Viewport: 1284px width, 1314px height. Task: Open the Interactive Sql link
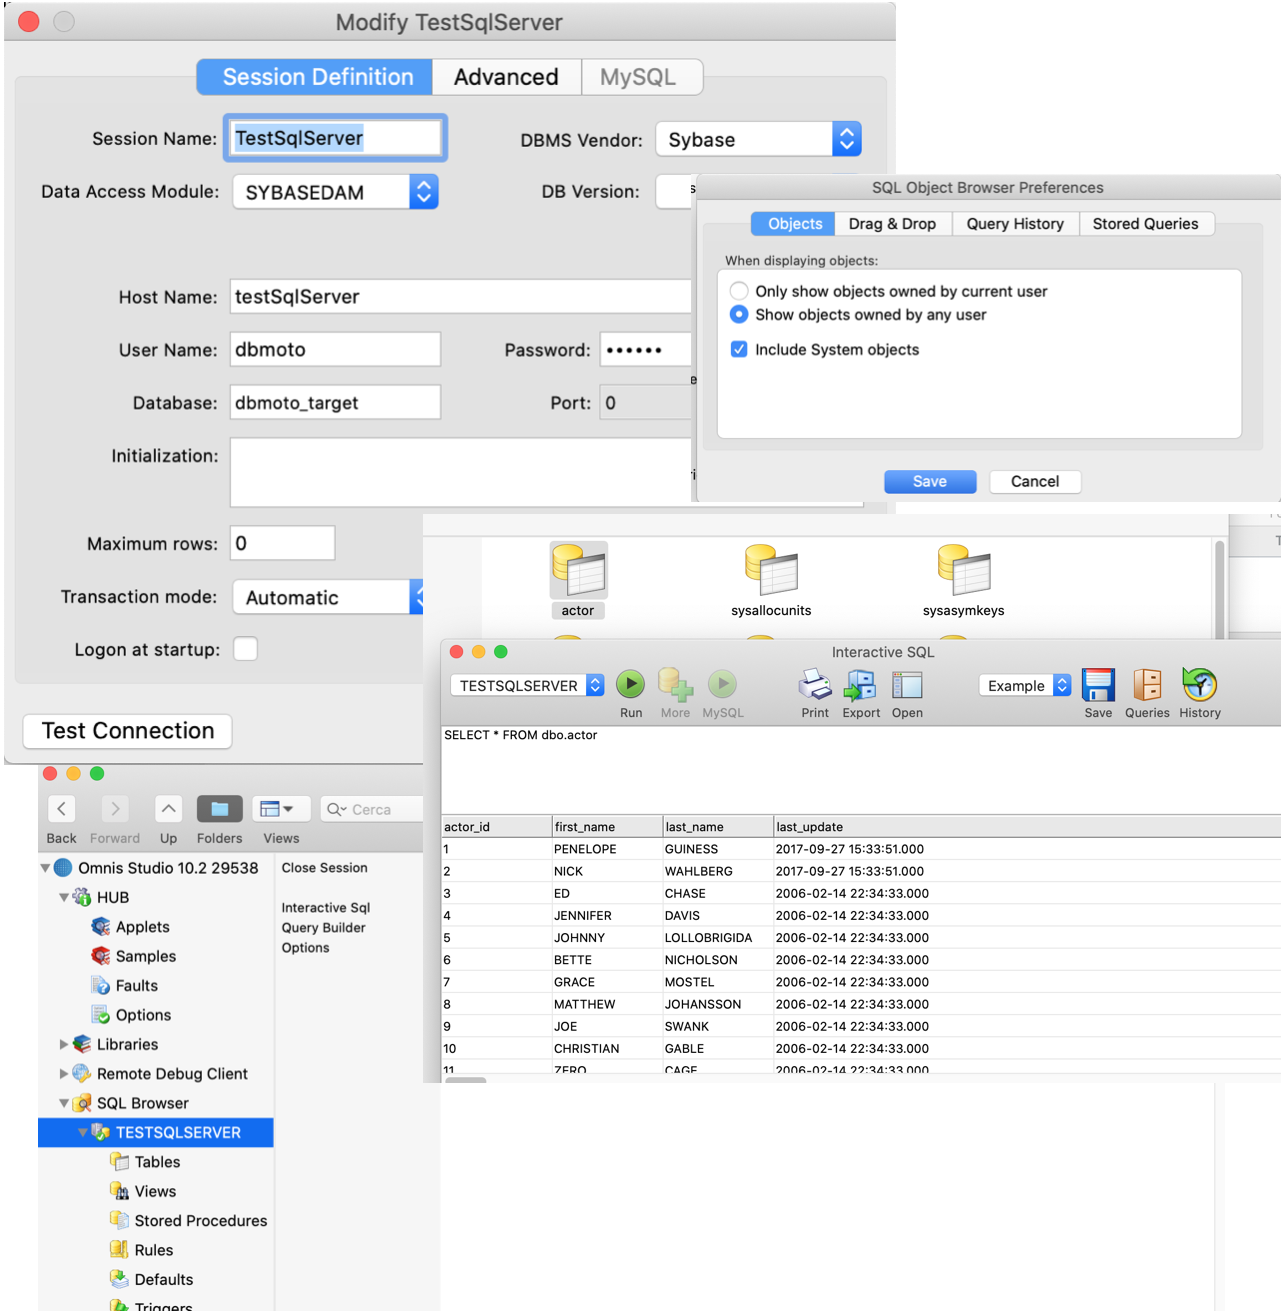point(326,908)
